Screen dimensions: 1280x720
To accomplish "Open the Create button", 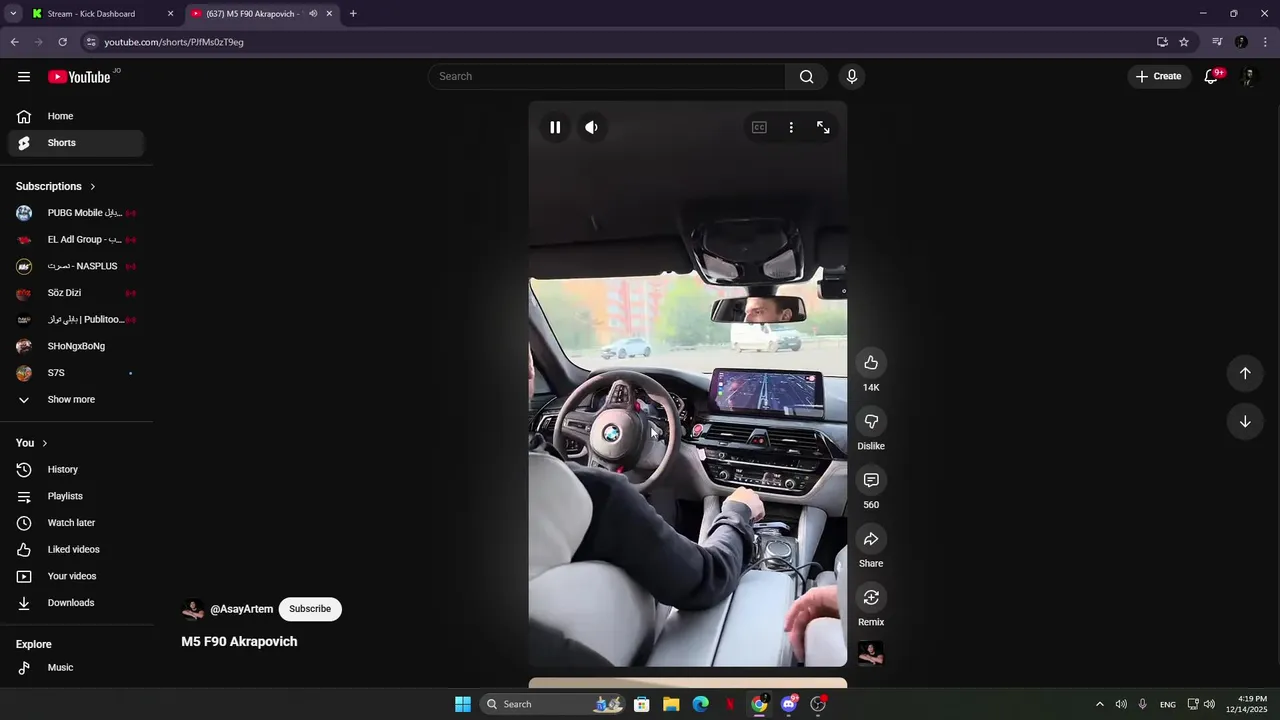I will (1159, 76).
